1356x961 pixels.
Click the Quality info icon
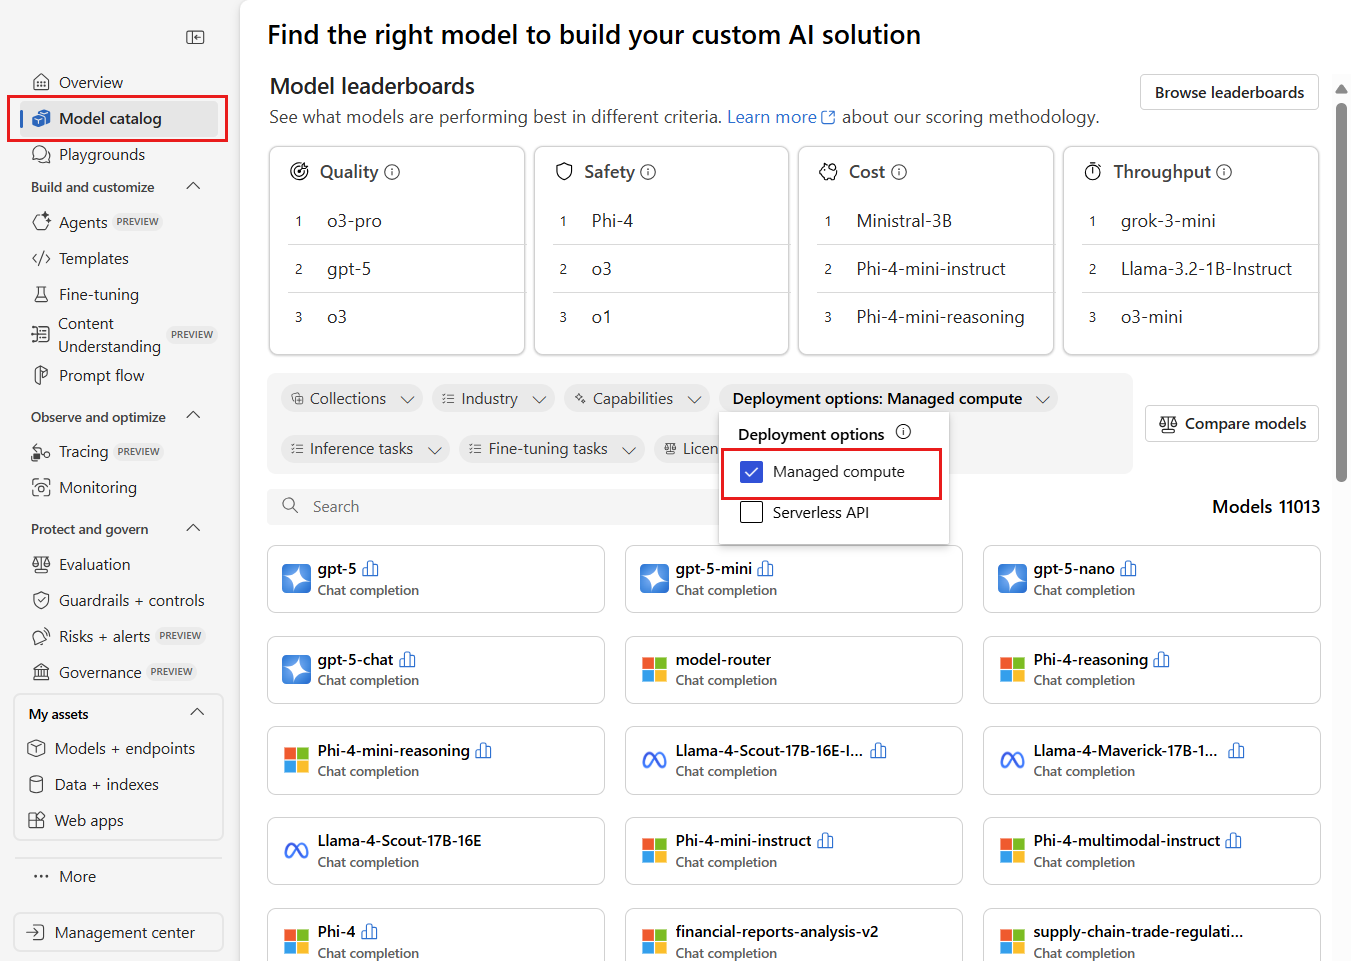392,172
